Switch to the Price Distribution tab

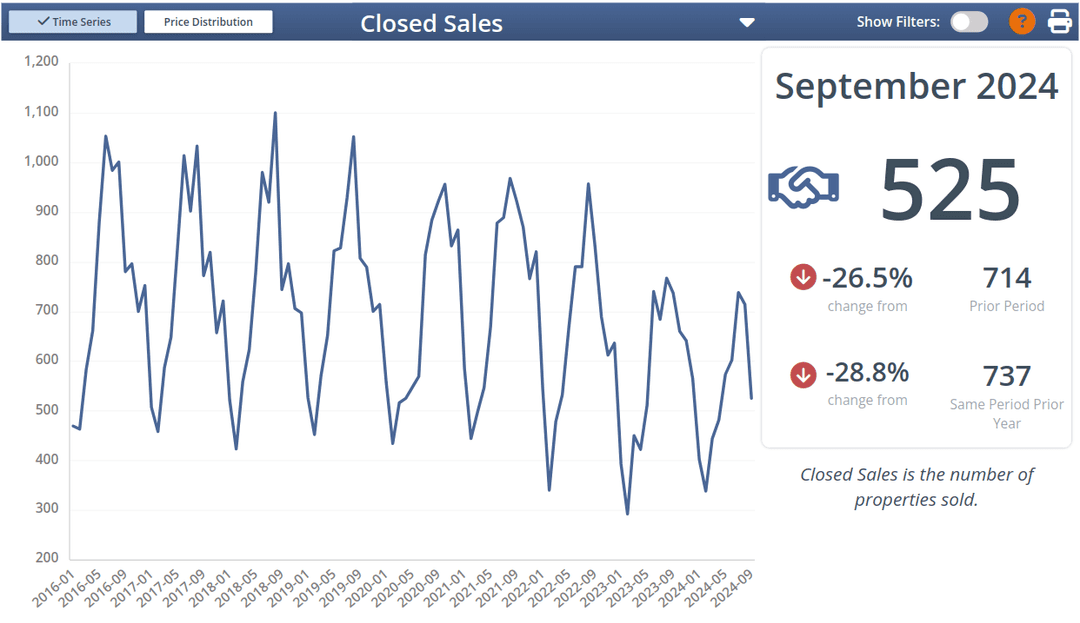click(x=208, y=20)
